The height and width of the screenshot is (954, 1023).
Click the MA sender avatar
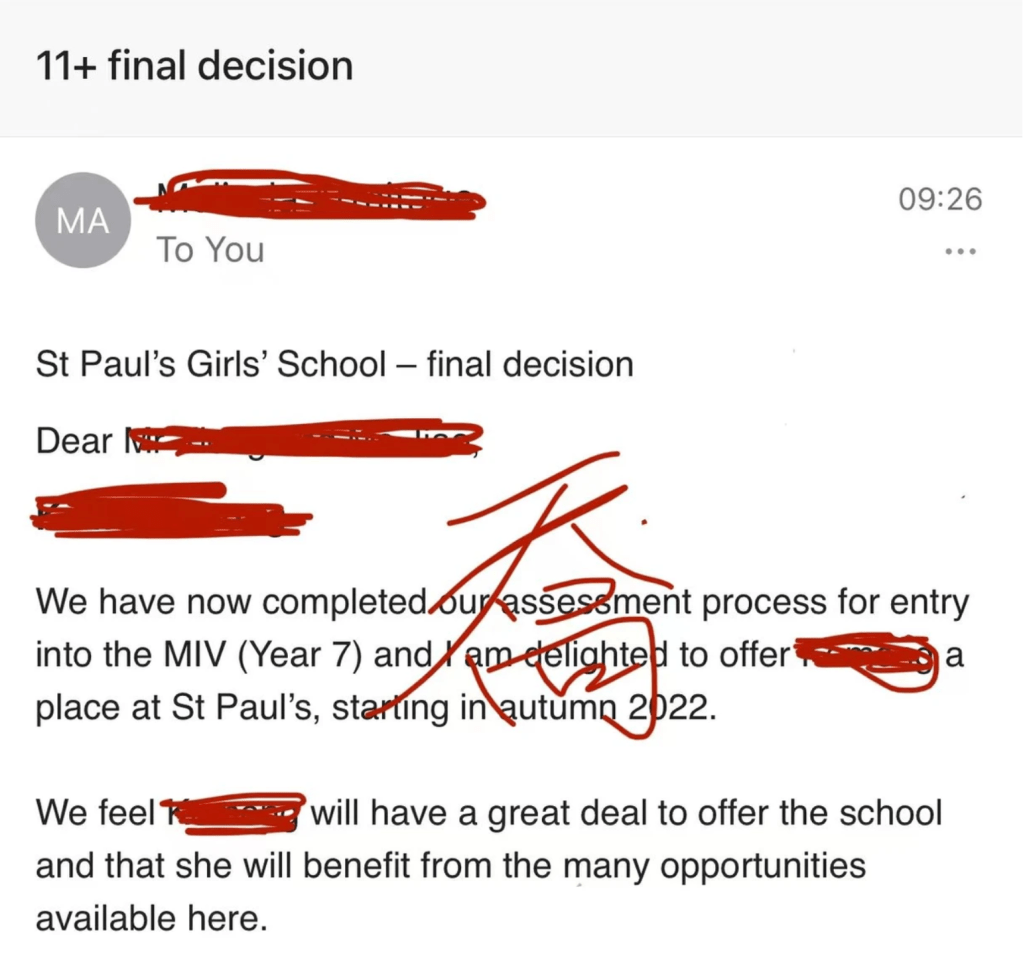click(x=84, y=221)
